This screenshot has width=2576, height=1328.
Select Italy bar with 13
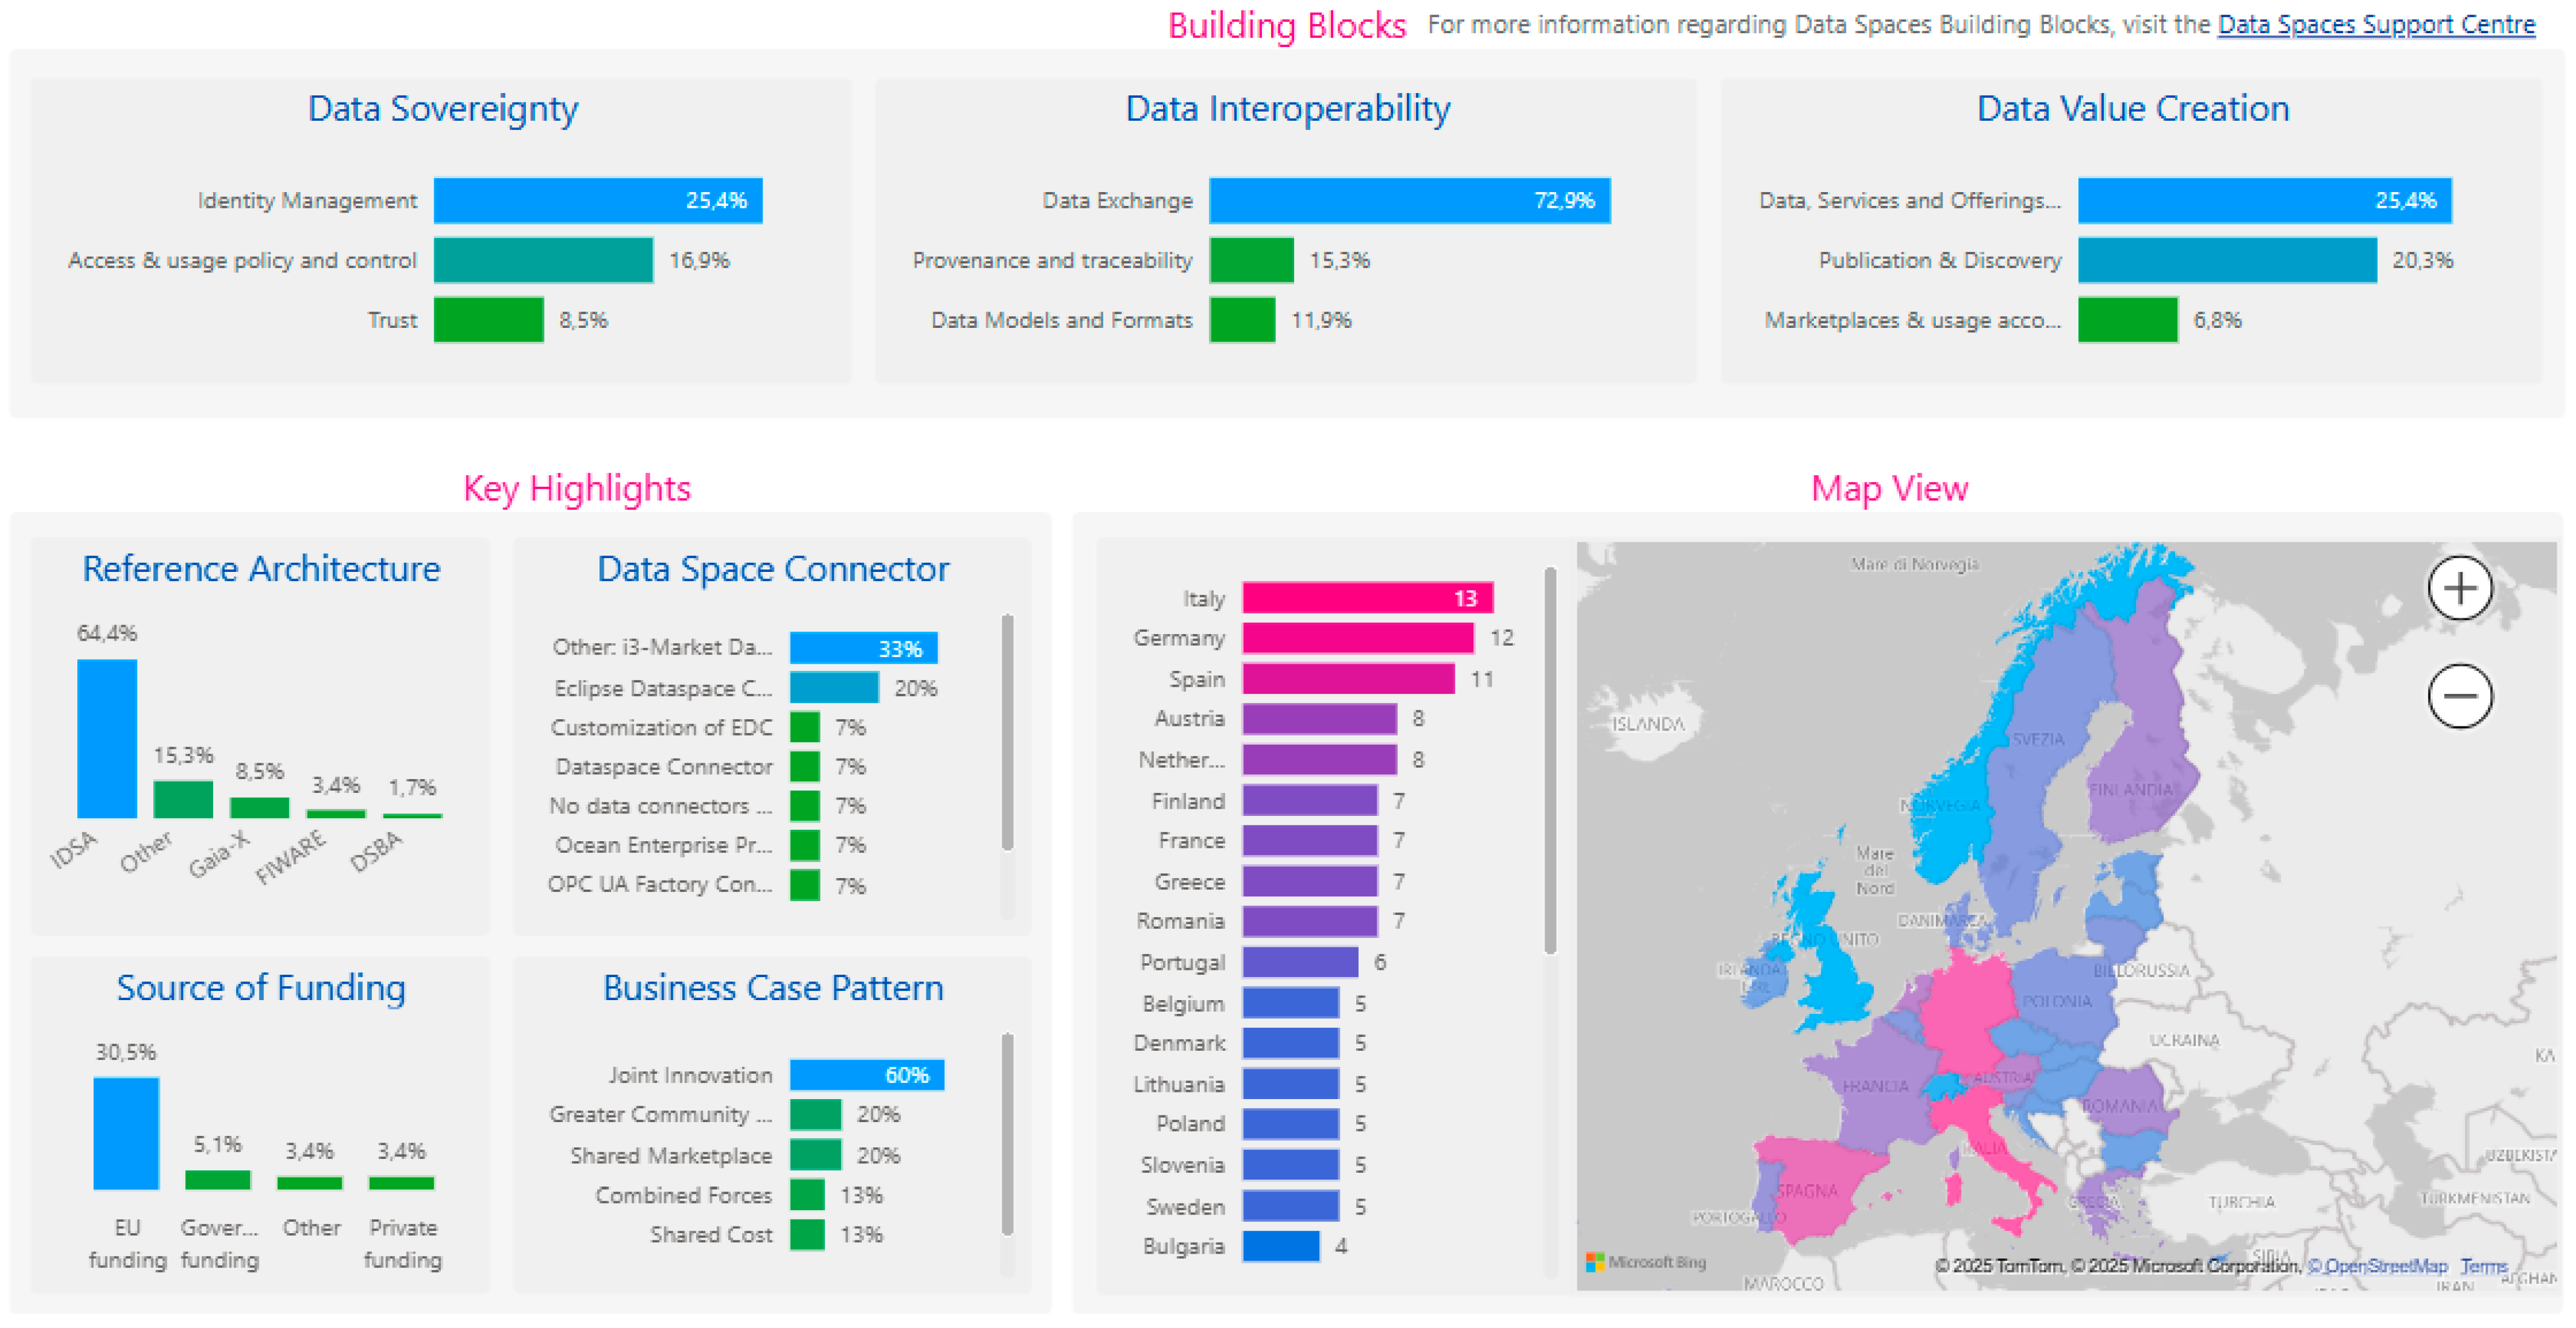point(1368,598)
